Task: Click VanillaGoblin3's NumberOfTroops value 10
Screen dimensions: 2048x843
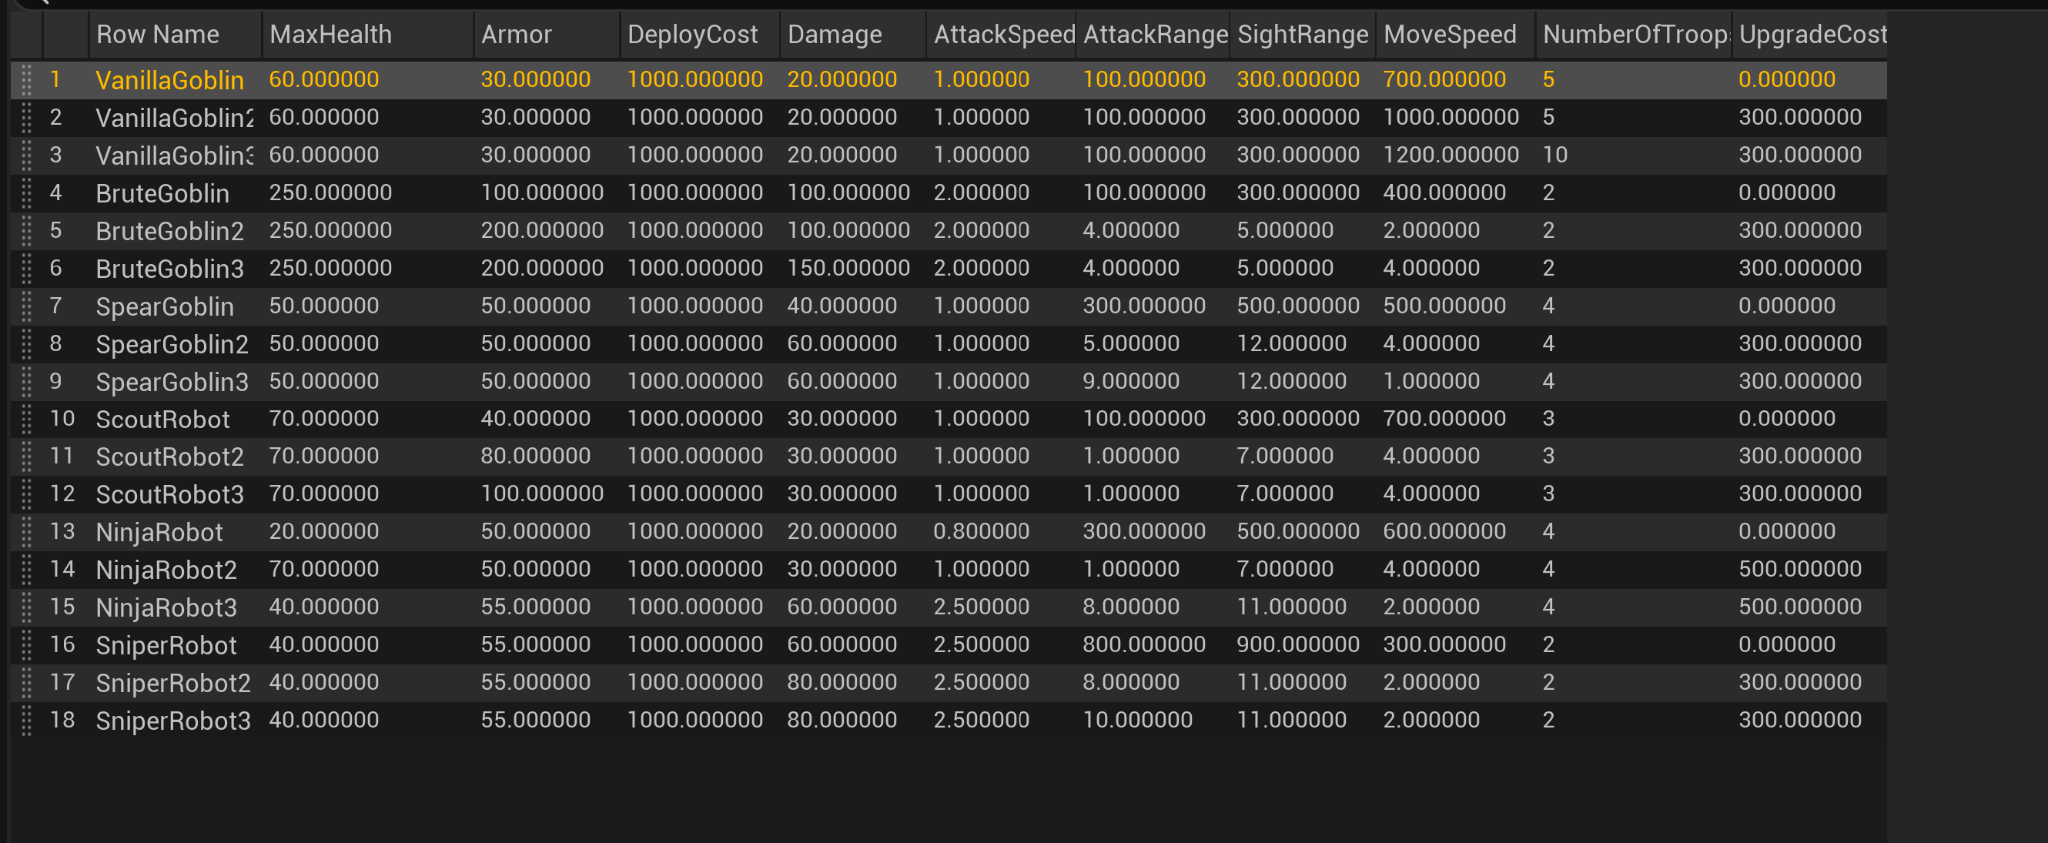Action: coord(1555,156)
